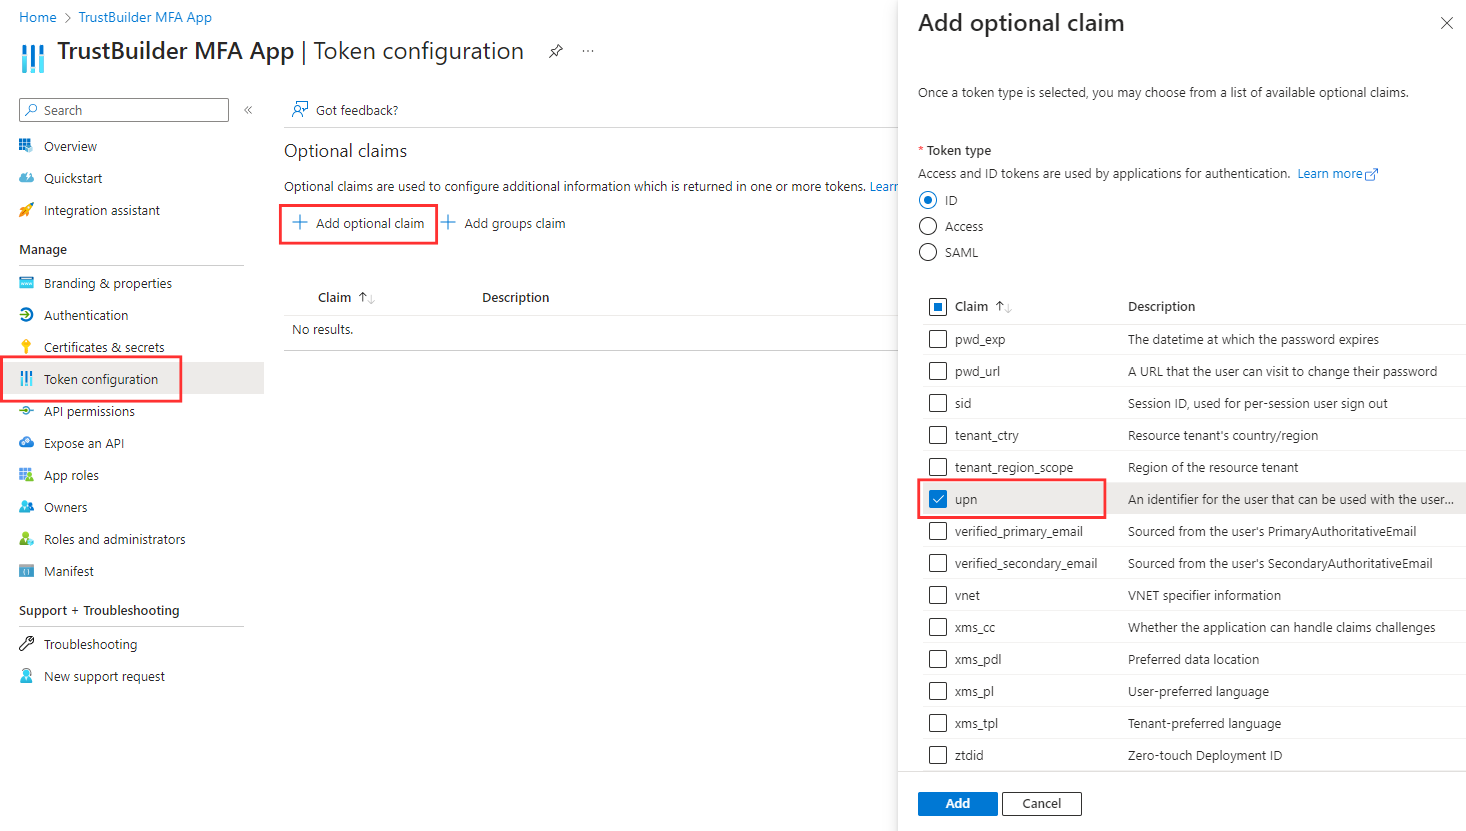1466x831 pixels.
Task: Click the Add button in panel
Action: [x=958, y=803]
